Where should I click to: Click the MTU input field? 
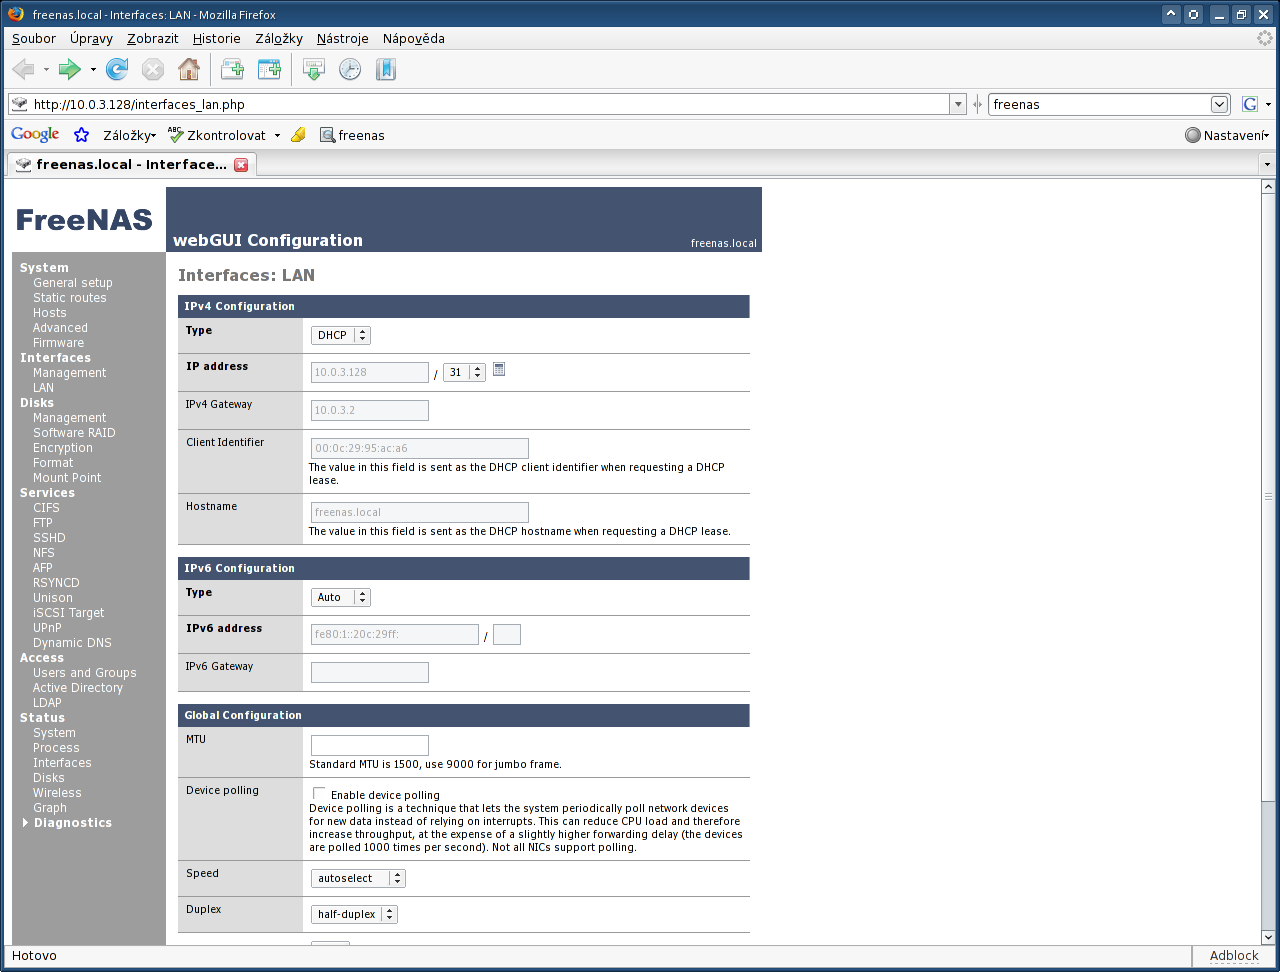click(370, 745)
